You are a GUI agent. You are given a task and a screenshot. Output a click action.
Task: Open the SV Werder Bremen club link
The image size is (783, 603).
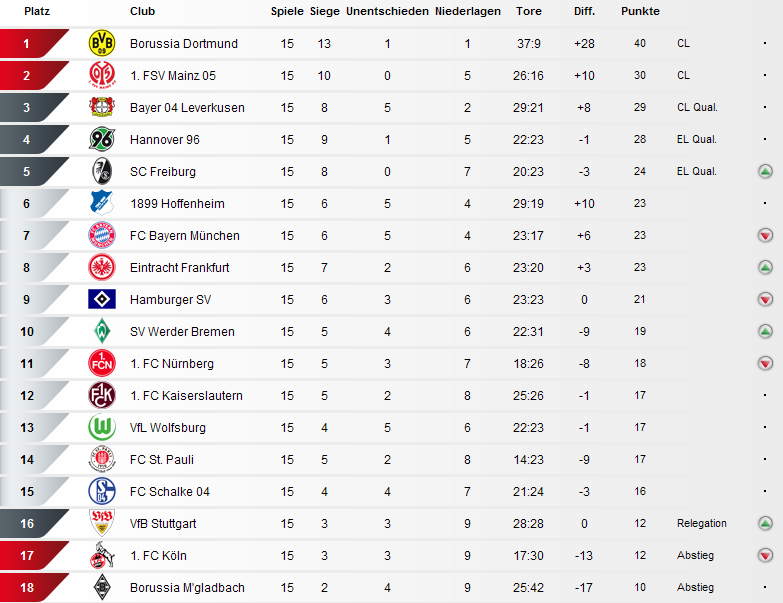[x=182, y=331]
